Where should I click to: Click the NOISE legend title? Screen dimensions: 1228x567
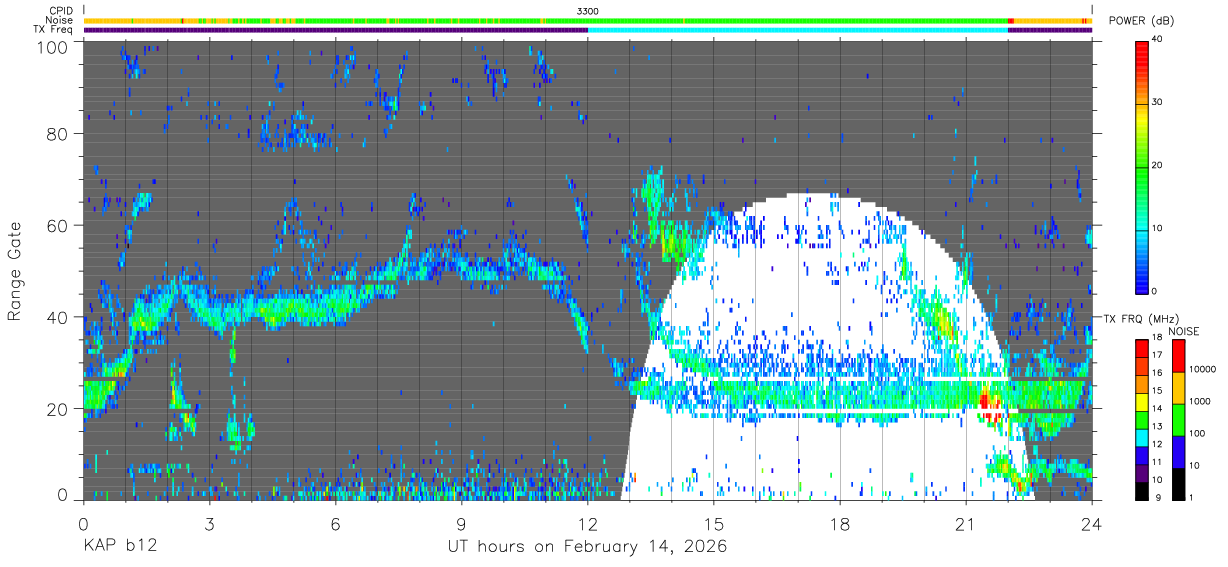pos(1184,331)
